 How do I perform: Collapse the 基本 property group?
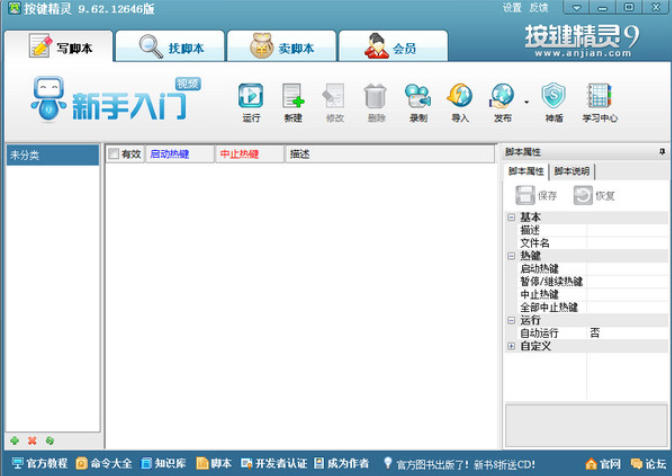511,217
